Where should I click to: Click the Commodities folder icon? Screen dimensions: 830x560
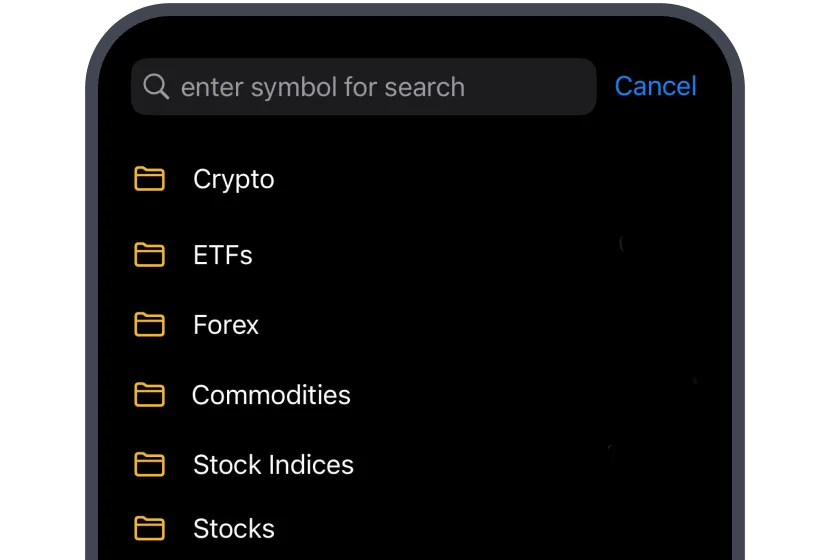coord(149,395)
